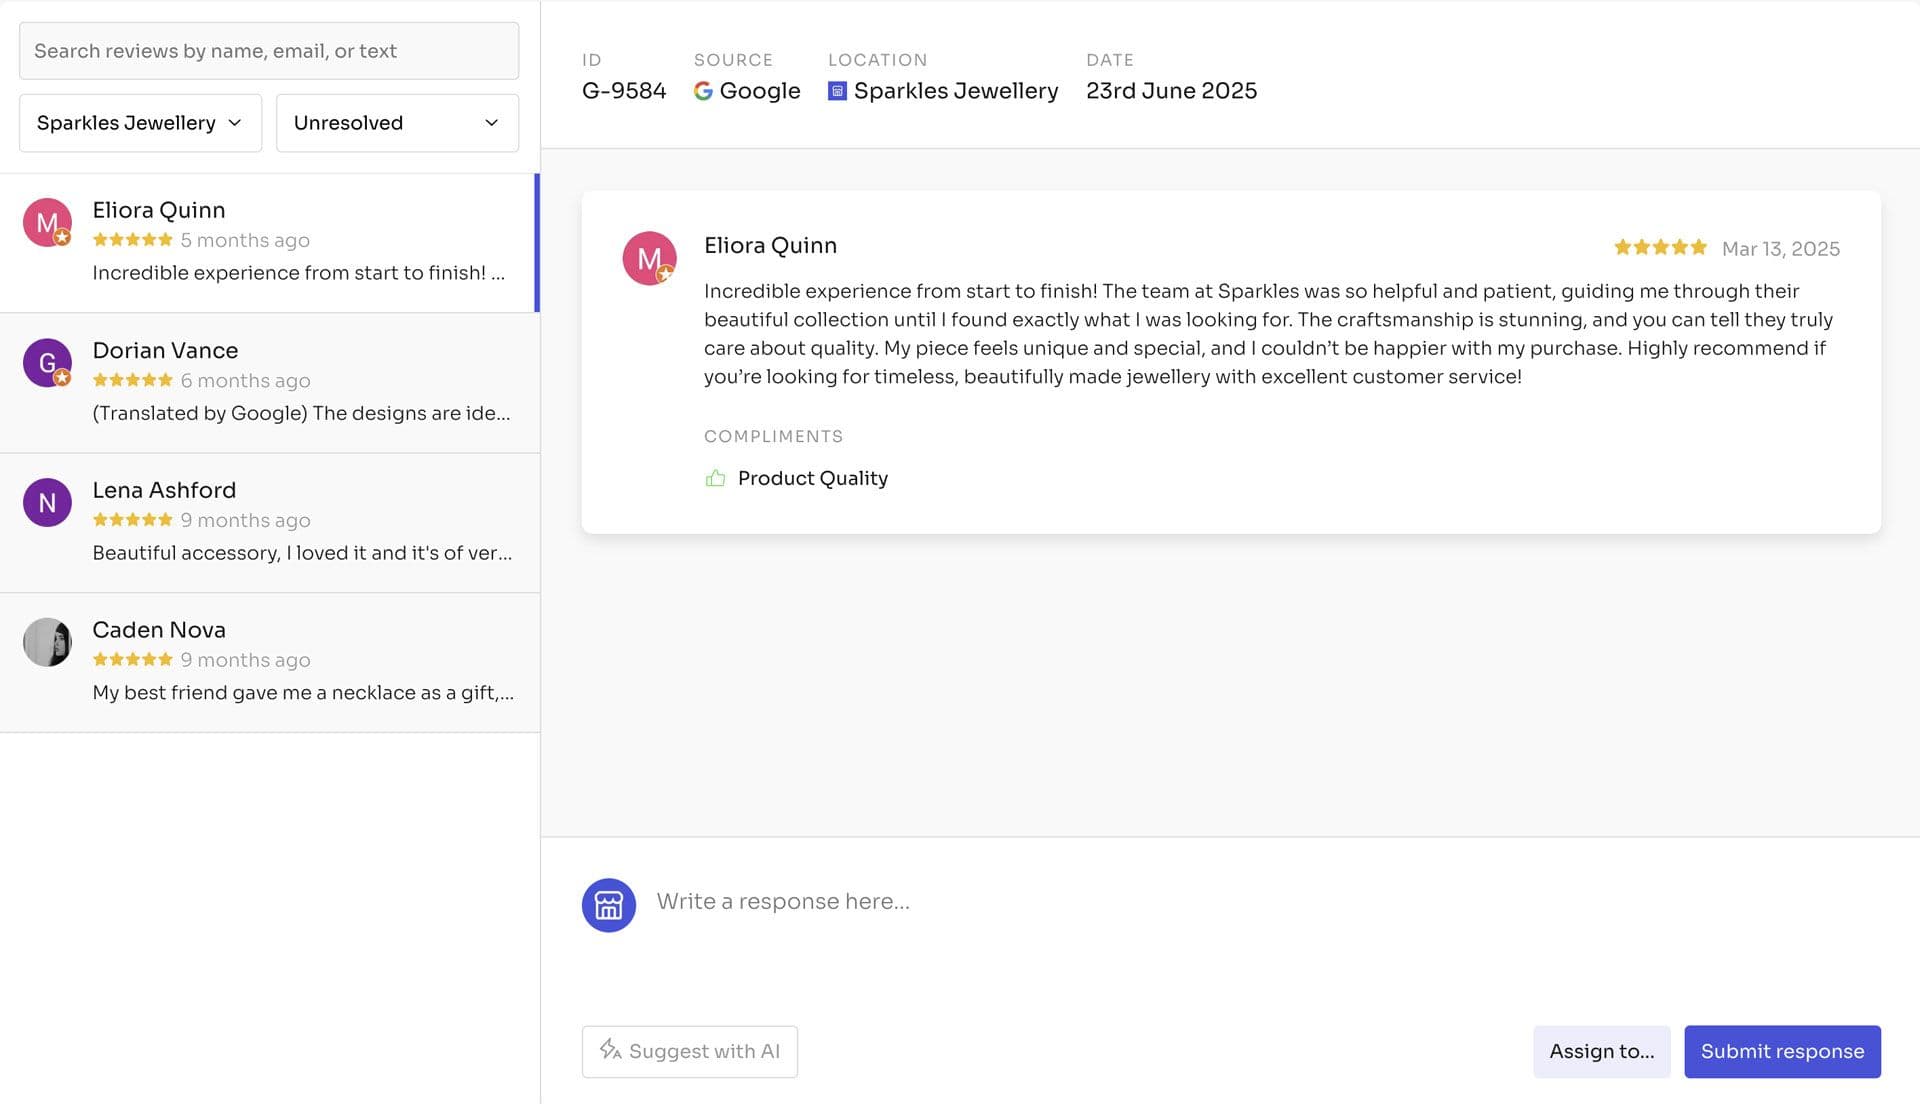Click Dorian Vance's purple G avatar
1920x1104 pixels.
pos(47,362)
